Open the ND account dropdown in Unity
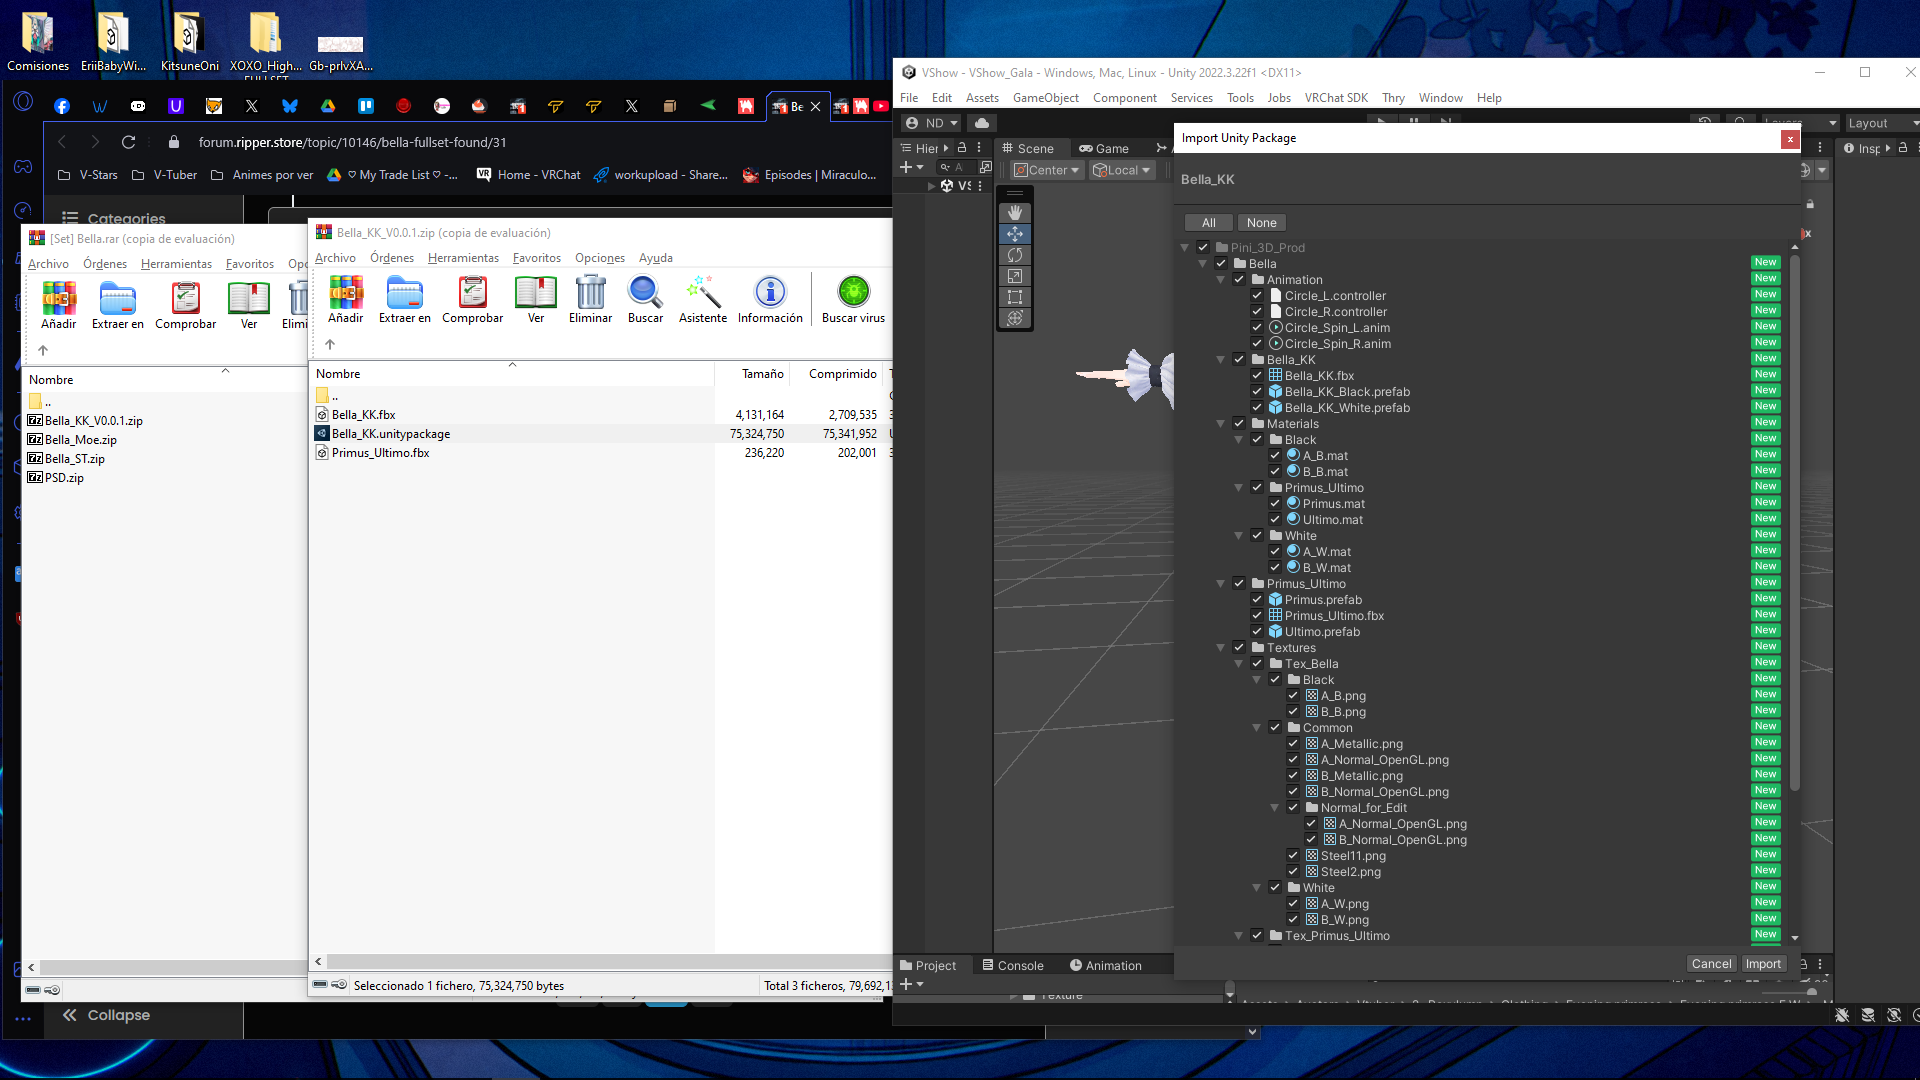 pos(931,123)
